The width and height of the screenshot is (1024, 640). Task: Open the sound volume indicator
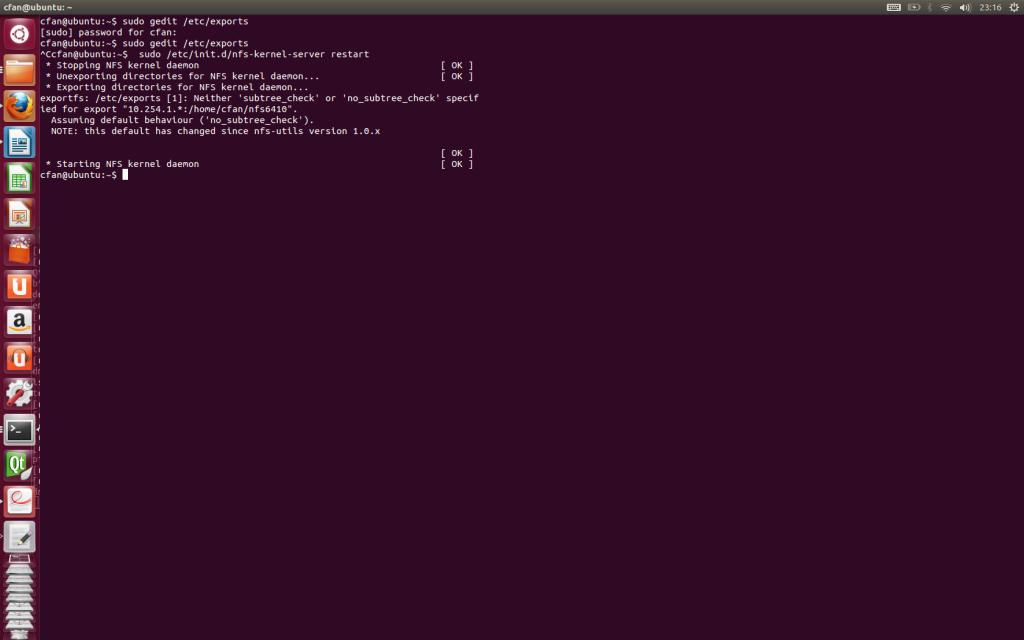965,7
